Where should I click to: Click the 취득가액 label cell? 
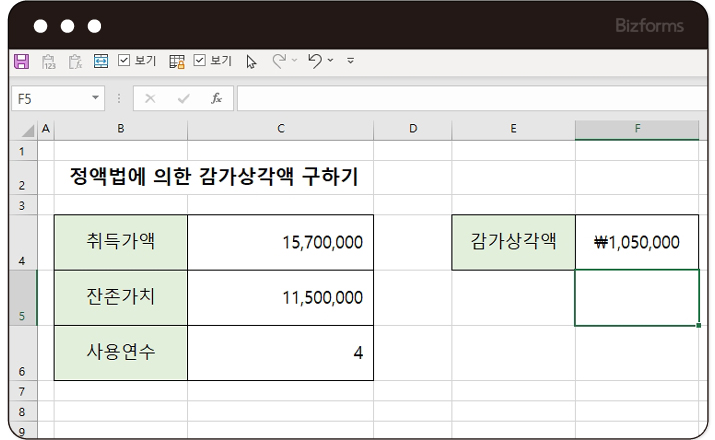(121, 242)
